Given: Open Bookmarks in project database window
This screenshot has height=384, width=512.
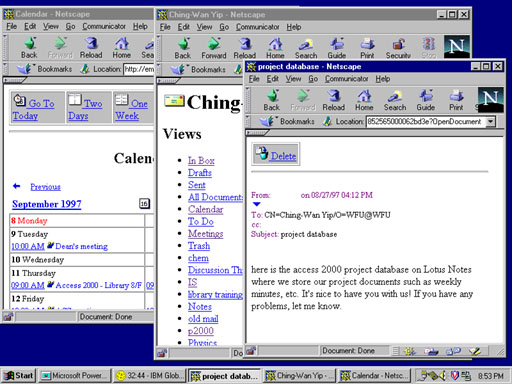Looking at the screenshot, I should tap(287, 121).
